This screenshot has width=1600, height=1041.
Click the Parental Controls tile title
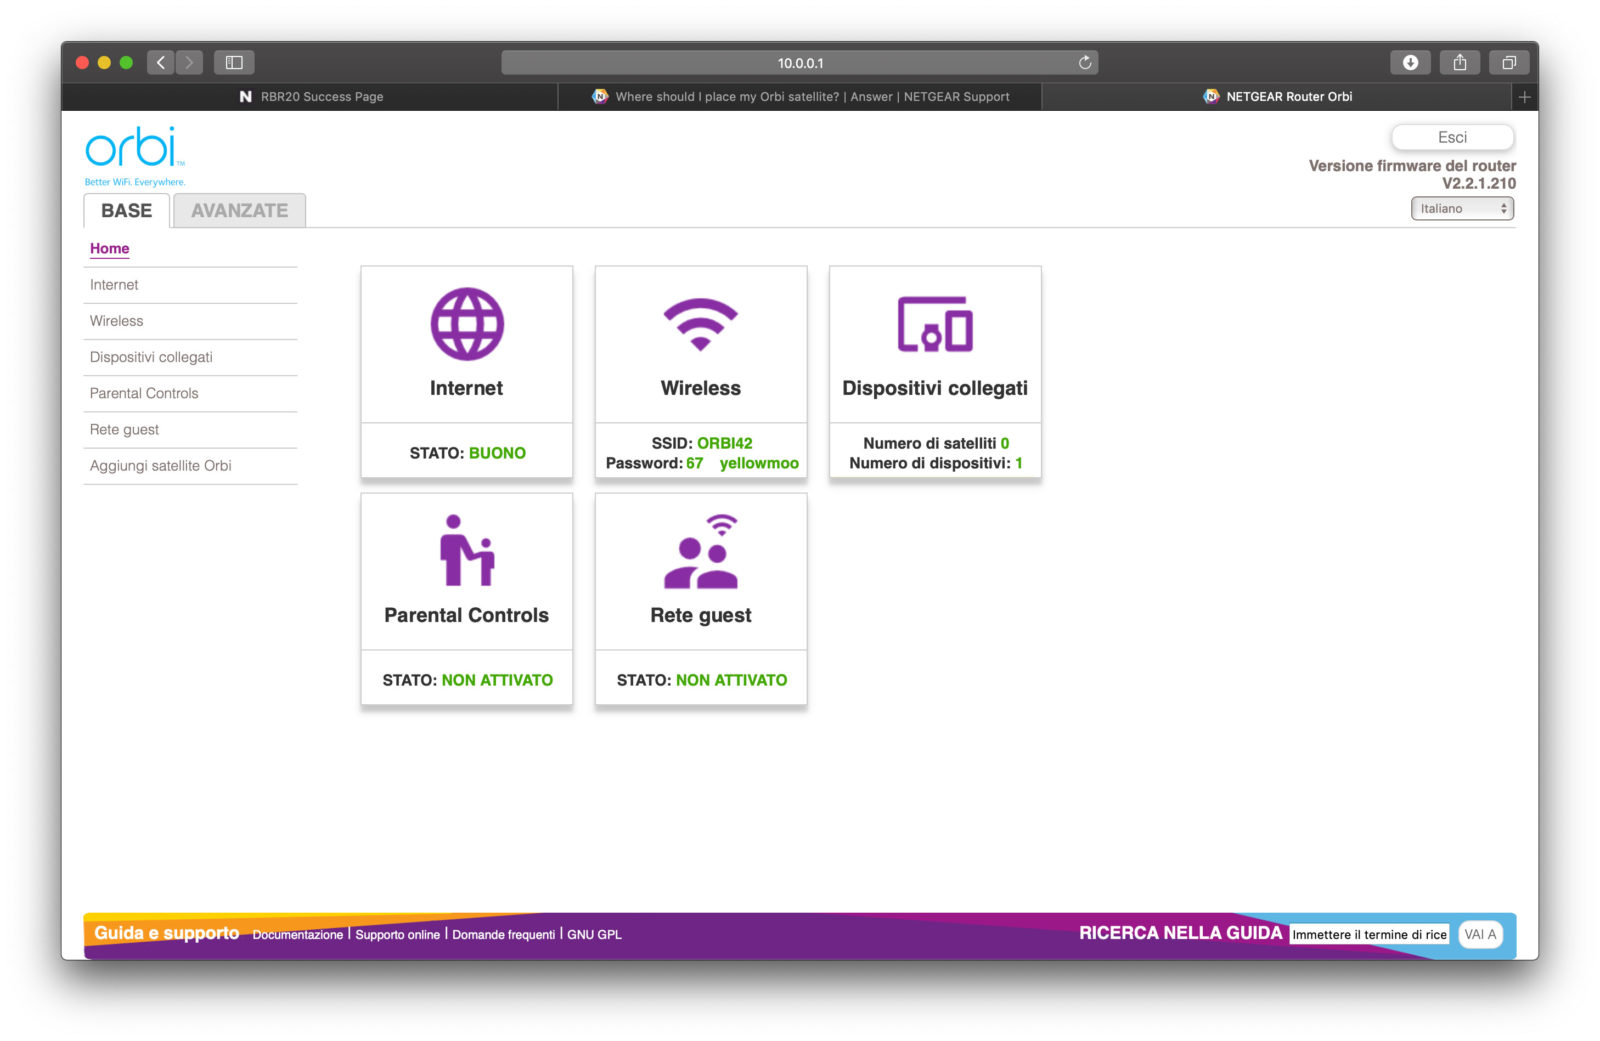pyautogui.click(x=467, y=615)
